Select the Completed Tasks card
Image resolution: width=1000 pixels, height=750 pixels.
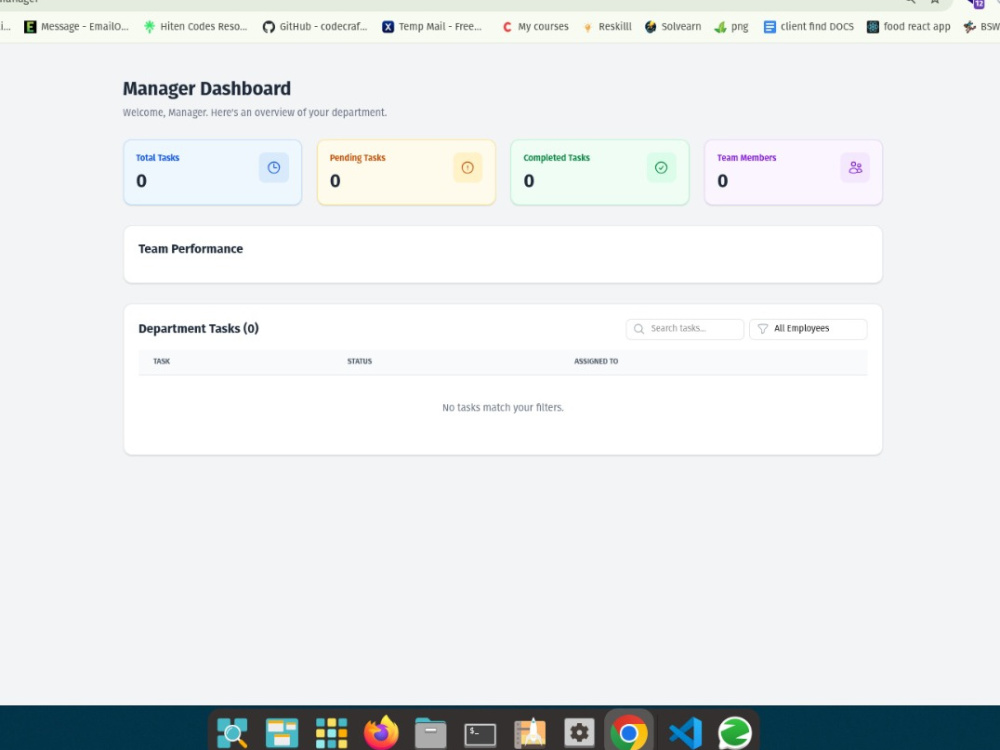600,172
